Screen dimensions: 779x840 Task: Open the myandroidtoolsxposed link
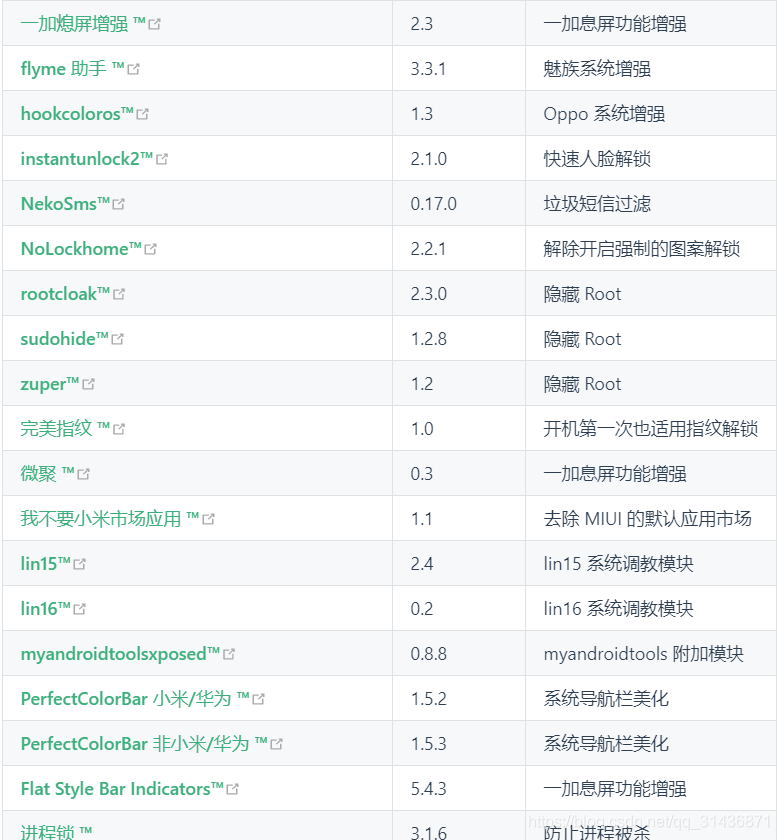click(x=128, y=654)
